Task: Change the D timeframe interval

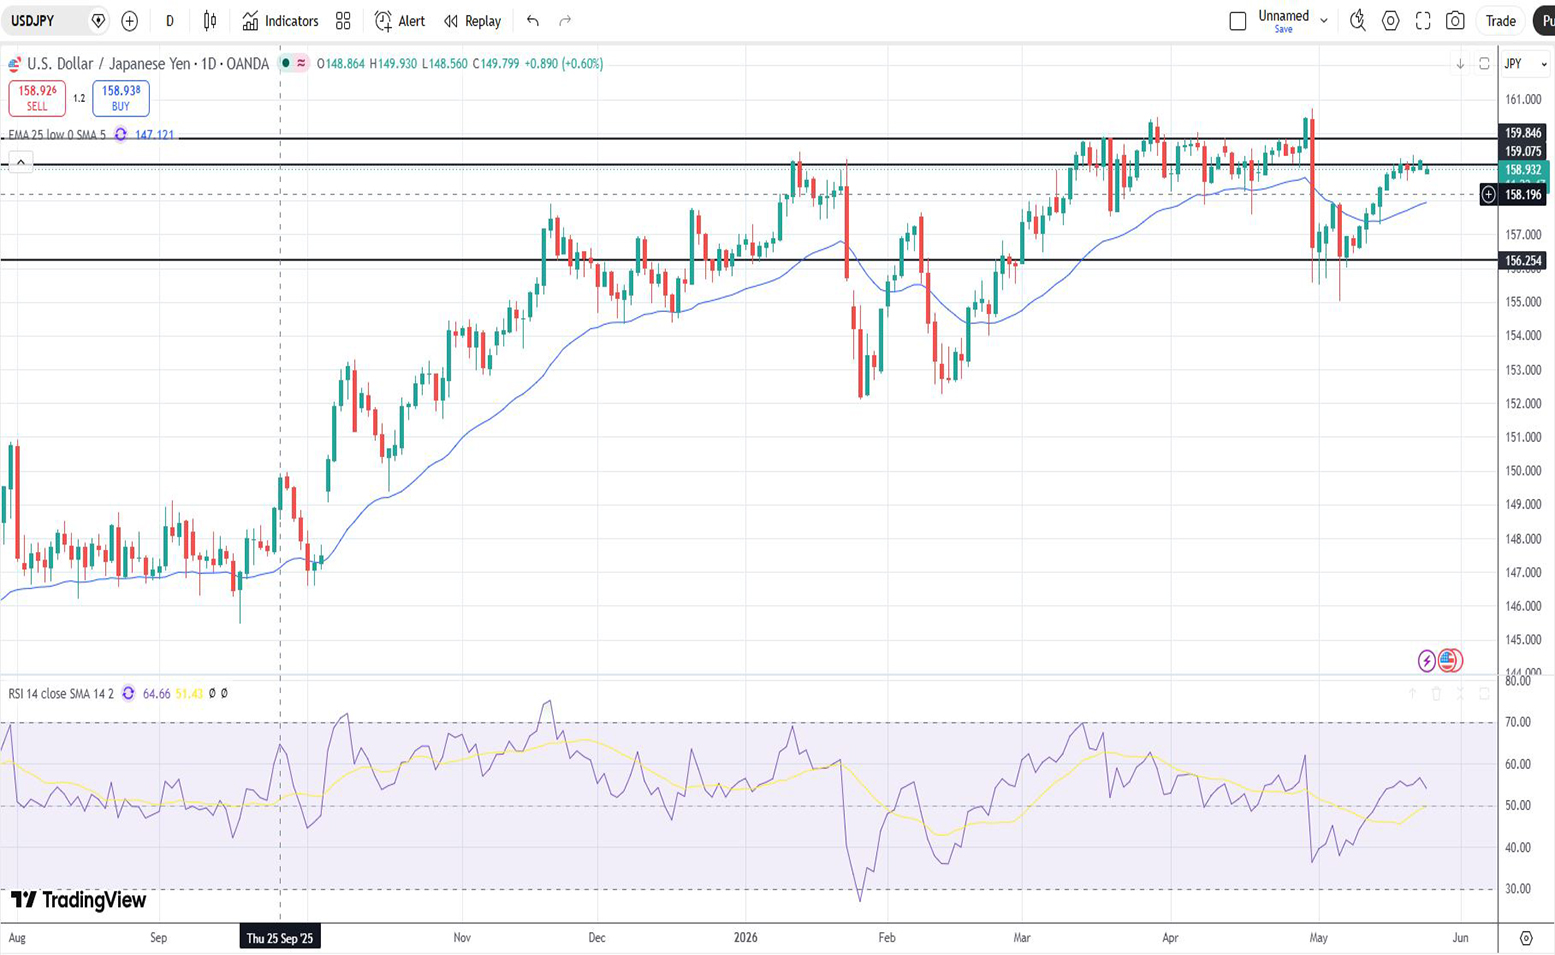Action: click(x=170, y=21)
